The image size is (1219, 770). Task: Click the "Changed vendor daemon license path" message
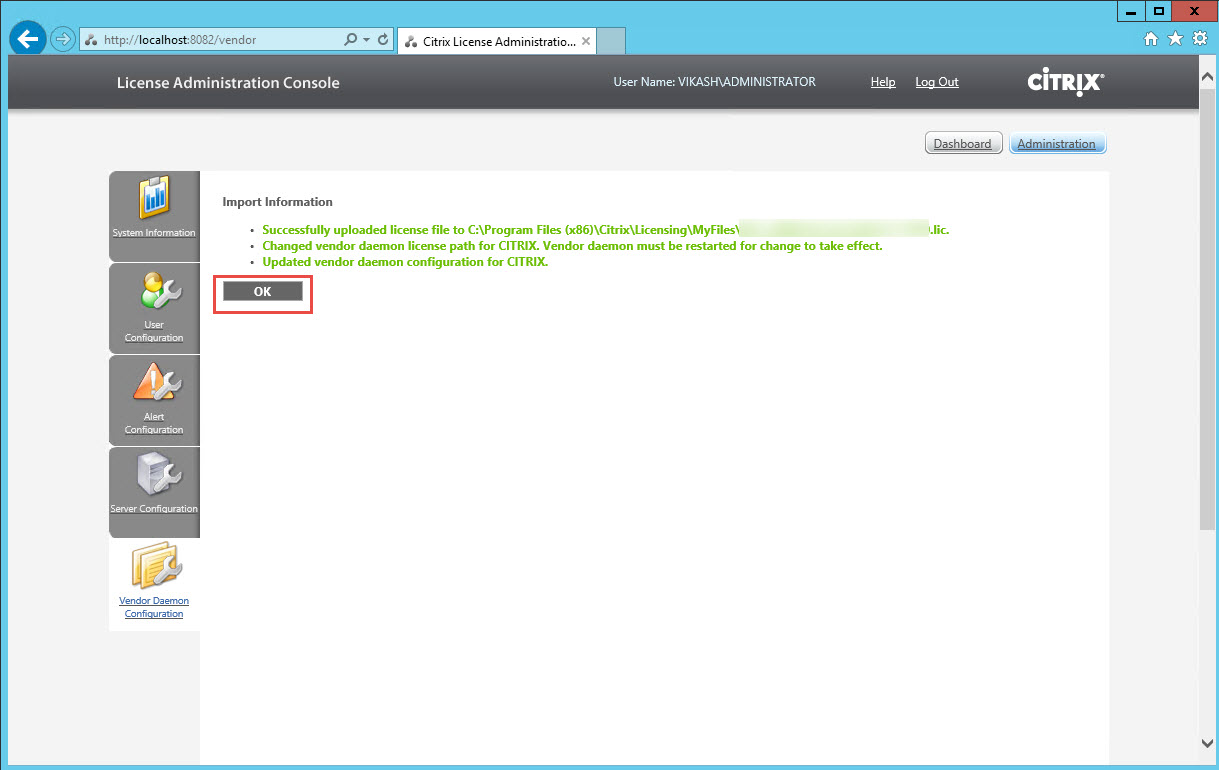coord(572,246)
